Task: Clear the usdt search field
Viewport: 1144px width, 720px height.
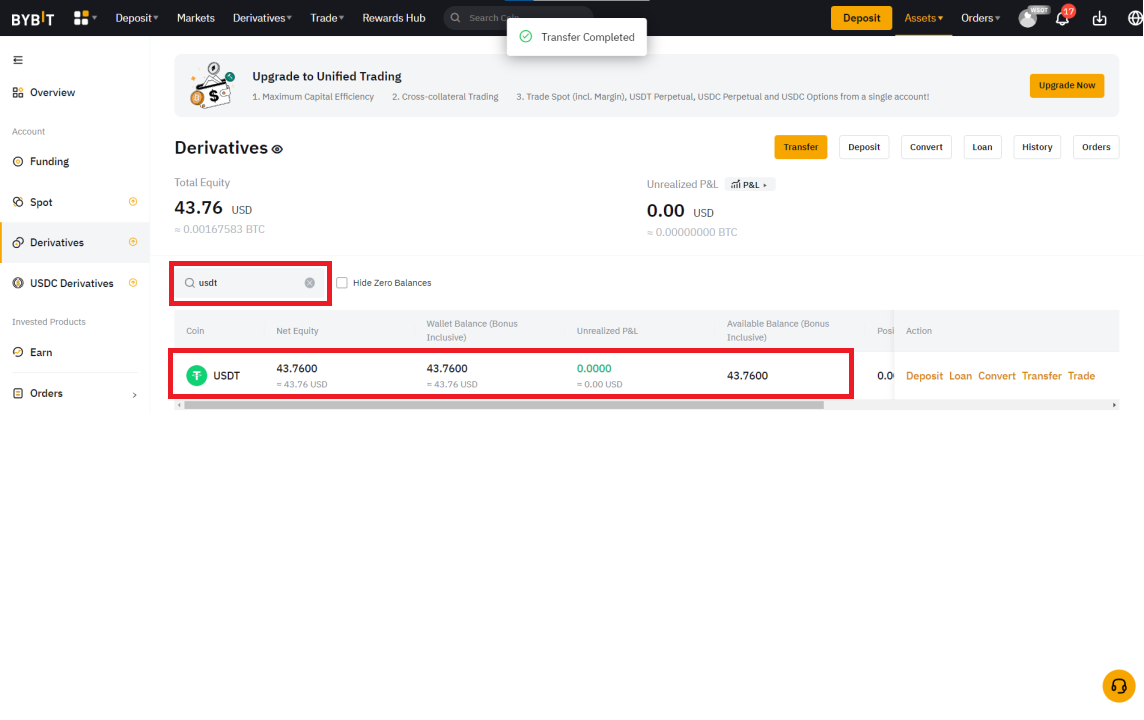Action: tap(309, 283)
